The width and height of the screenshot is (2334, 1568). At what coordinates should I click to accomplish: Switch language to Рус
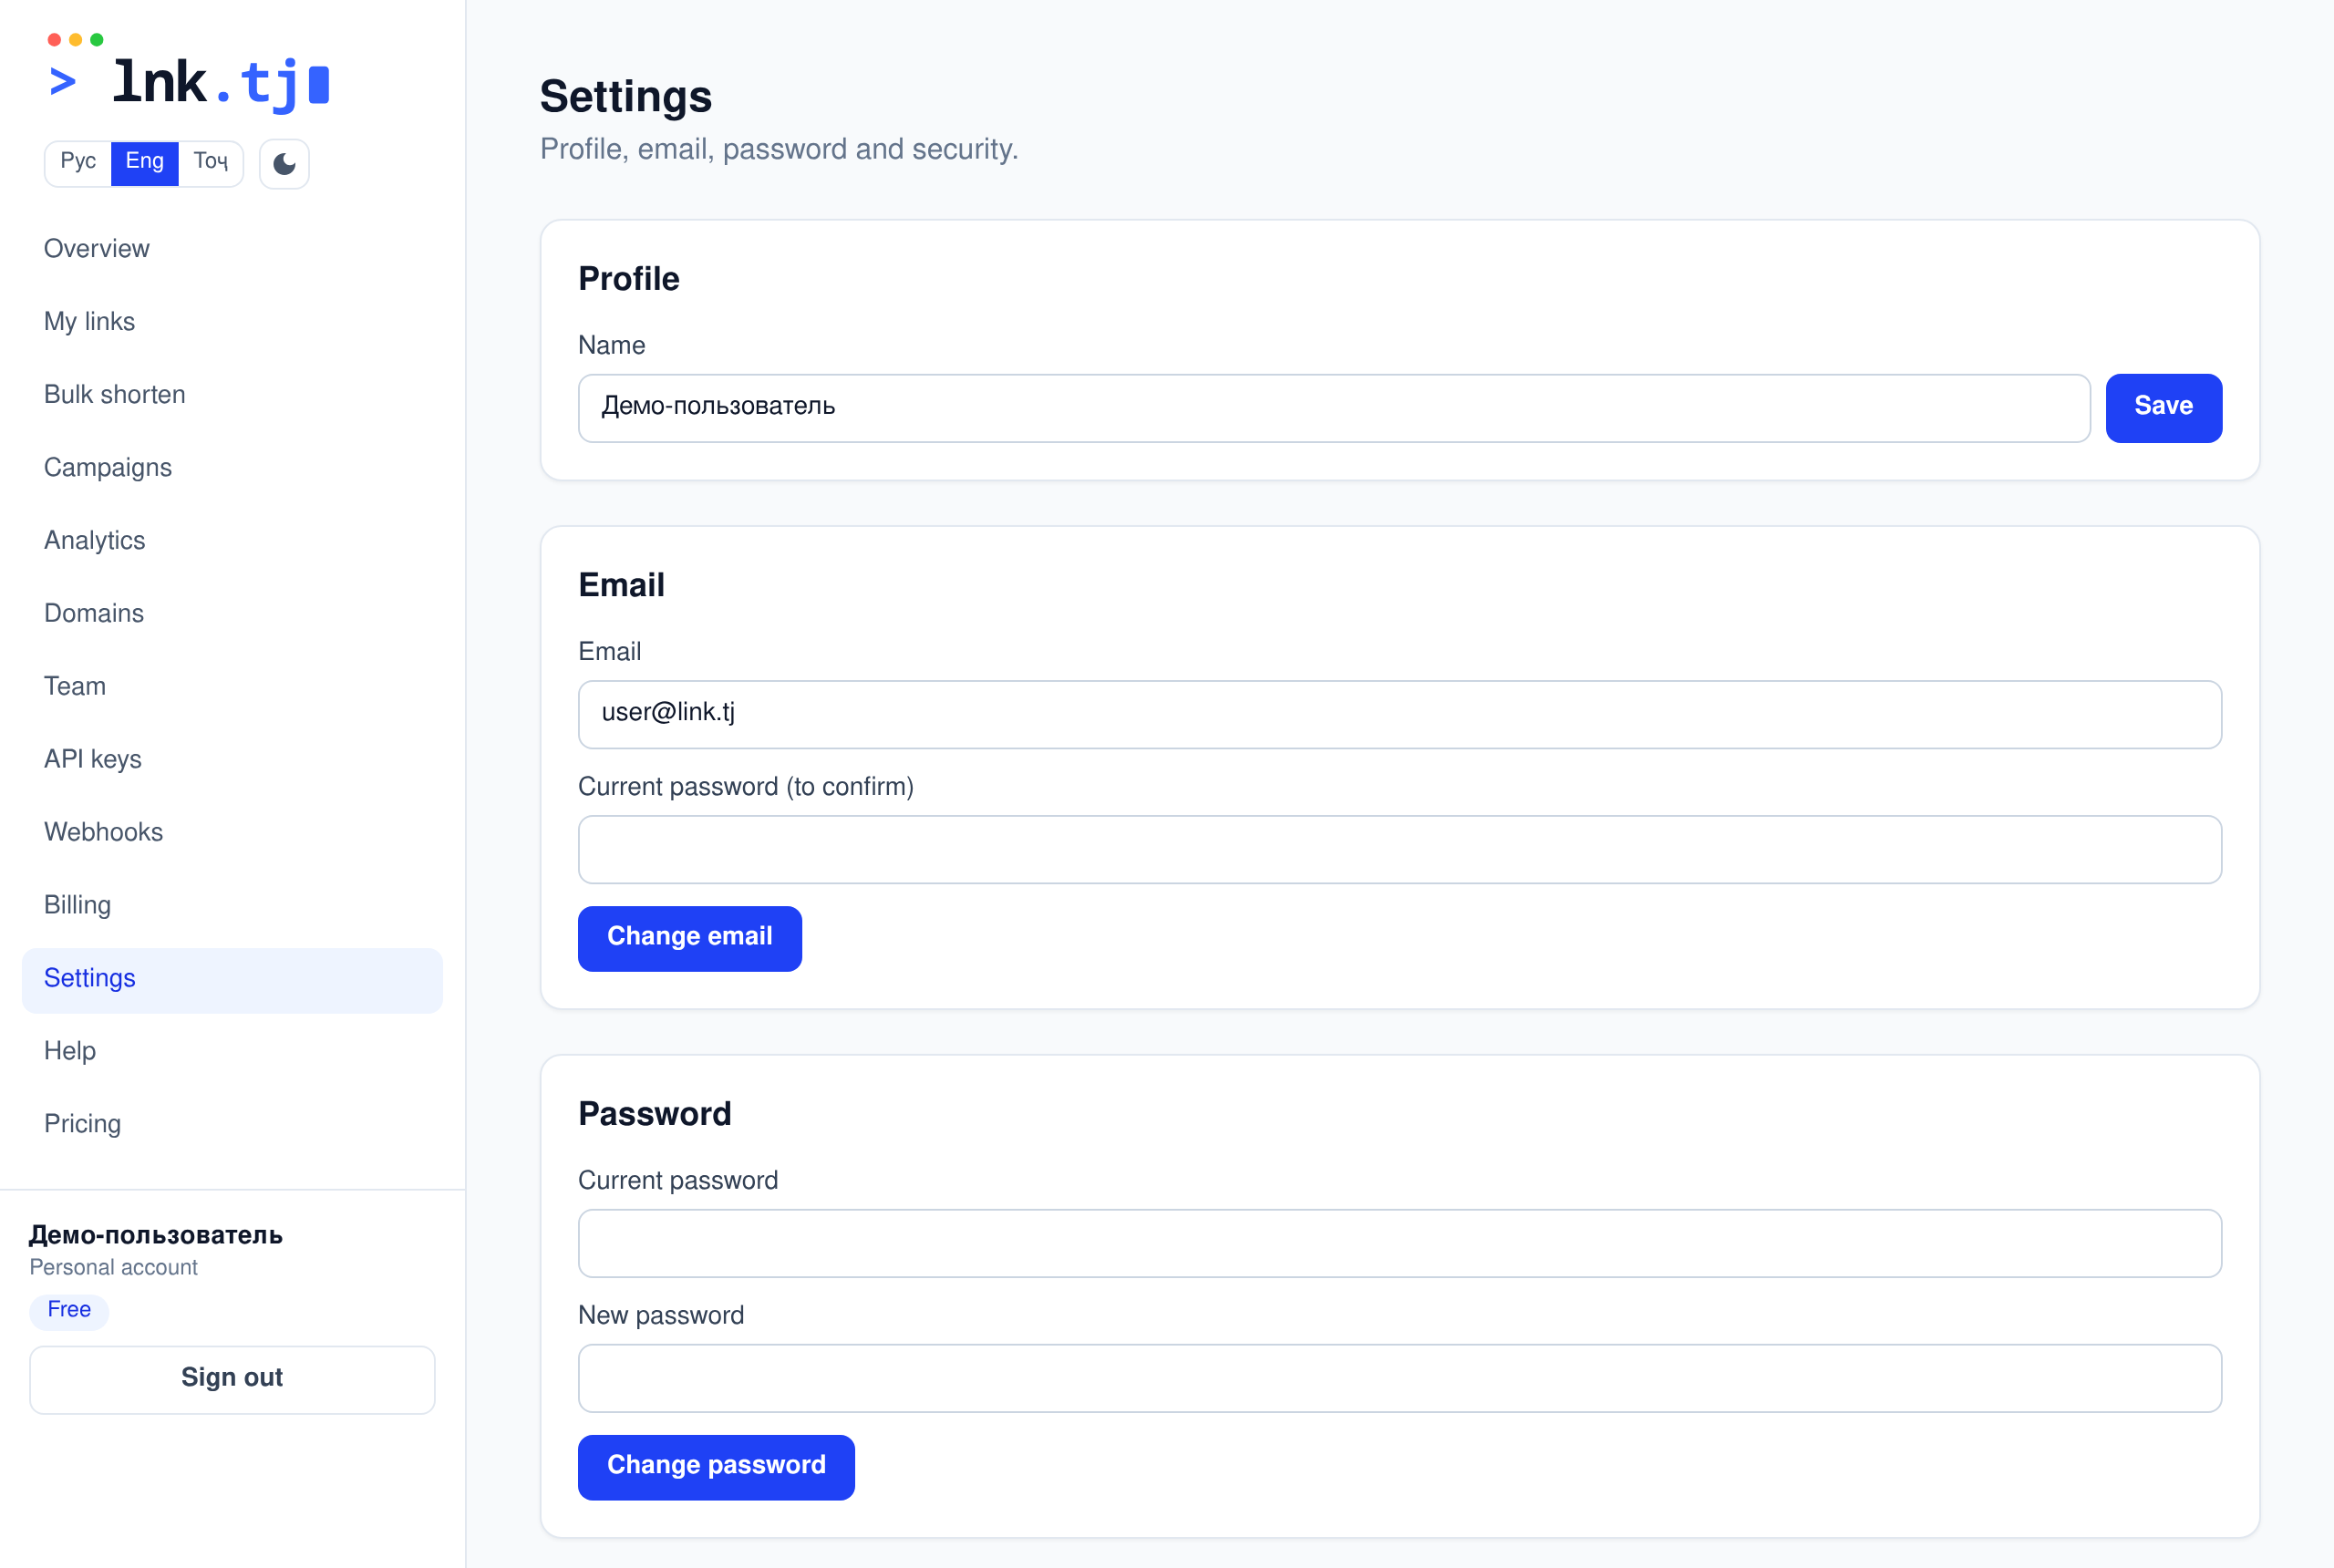click(78, 162)
